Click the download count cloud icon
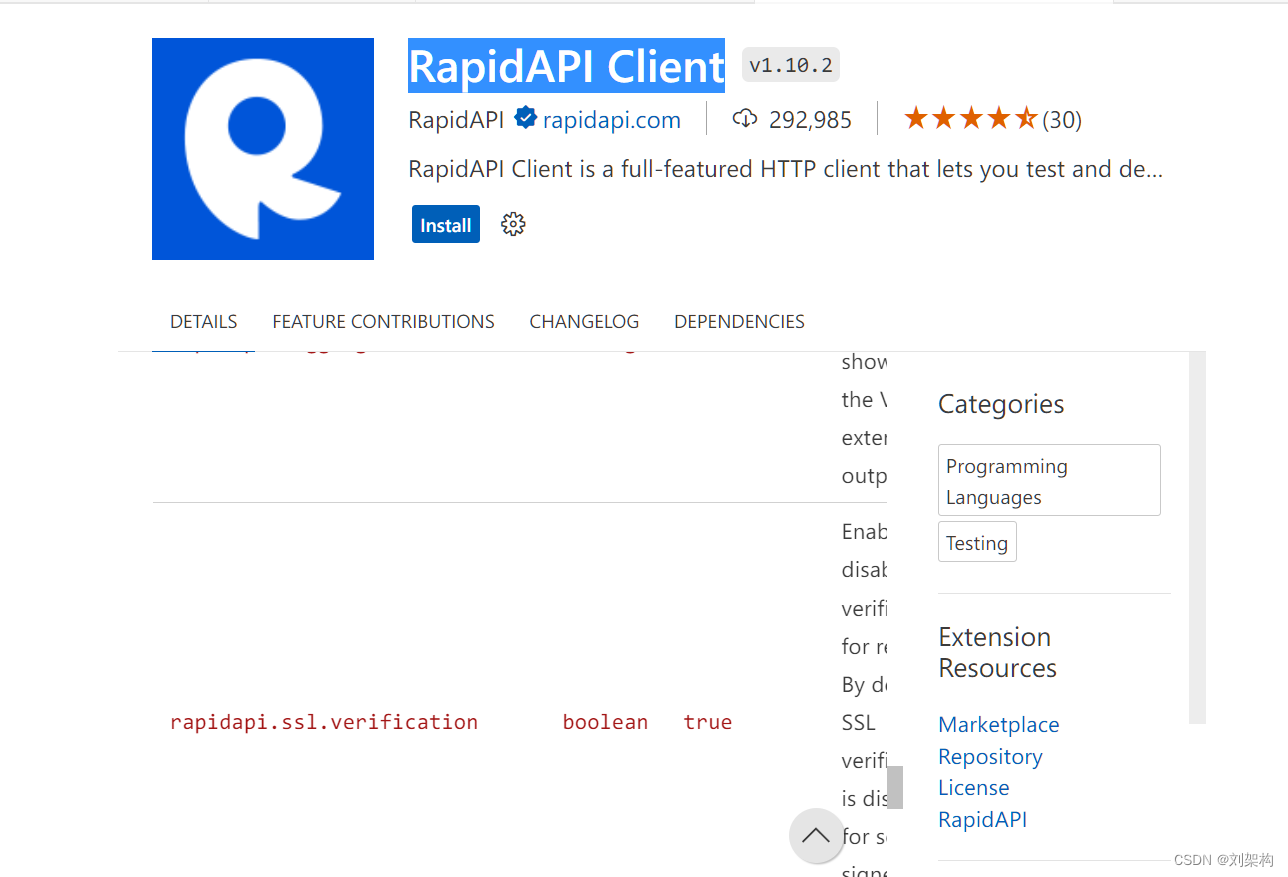The height and width of the screenshot is (877, 1288). pos(745,119)
